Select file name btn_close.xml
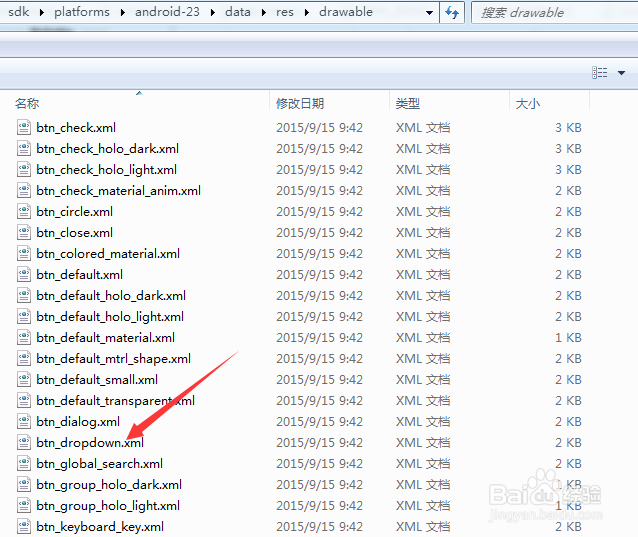 tap(74, 233)
